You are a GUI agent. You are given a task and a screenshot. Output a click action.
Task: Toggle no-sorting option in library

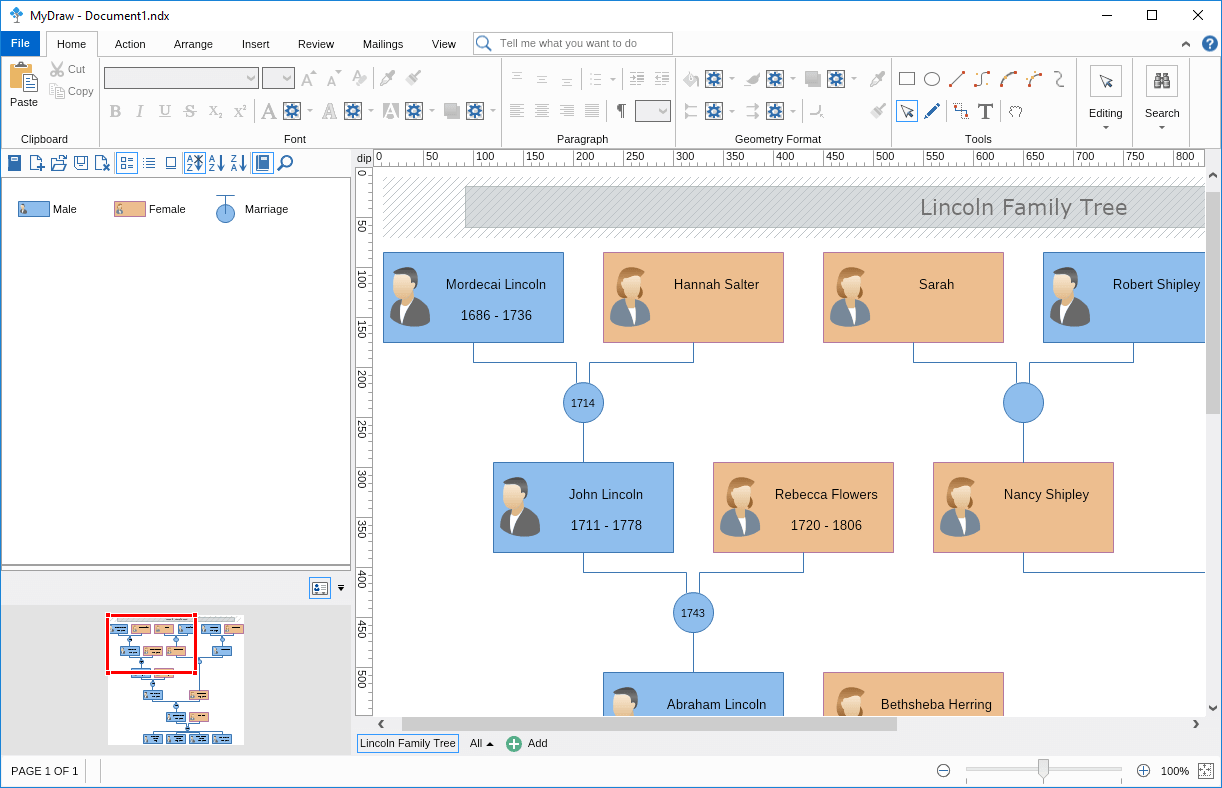pos(194,163)
